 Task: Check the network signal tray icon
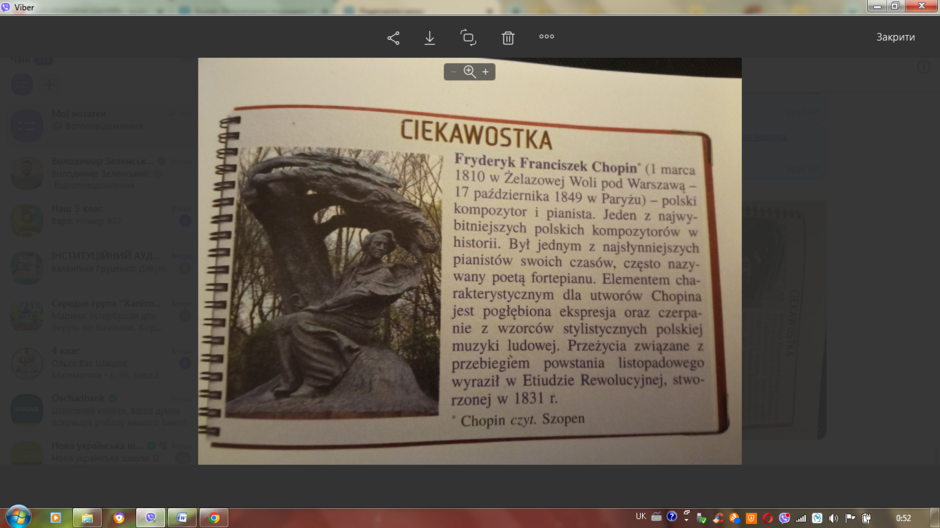801,518
